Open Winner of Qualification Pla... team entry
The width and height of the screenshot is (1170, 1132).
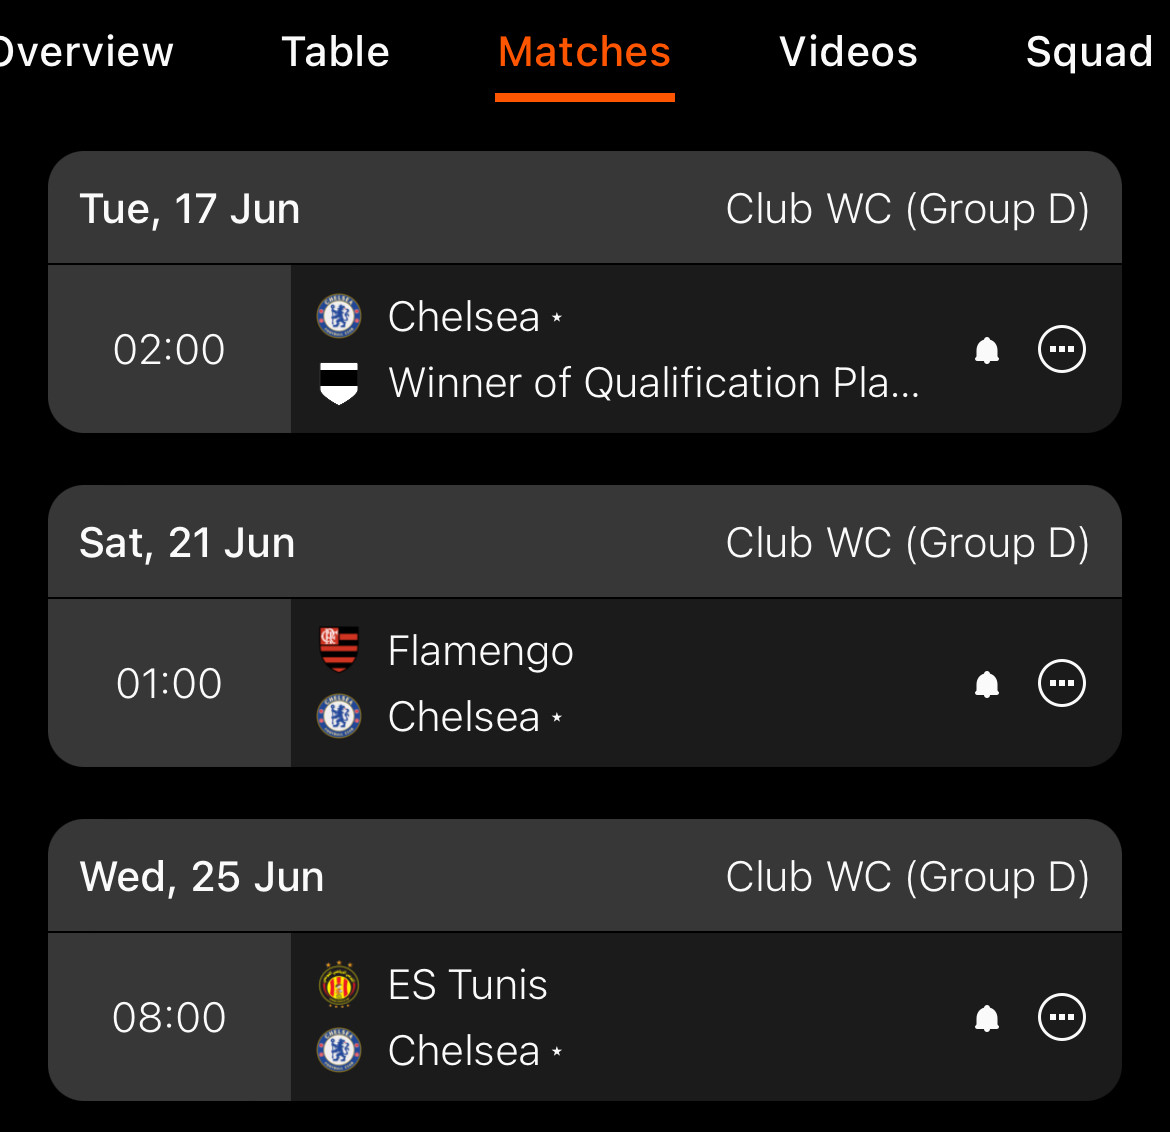tap(654, 383)
